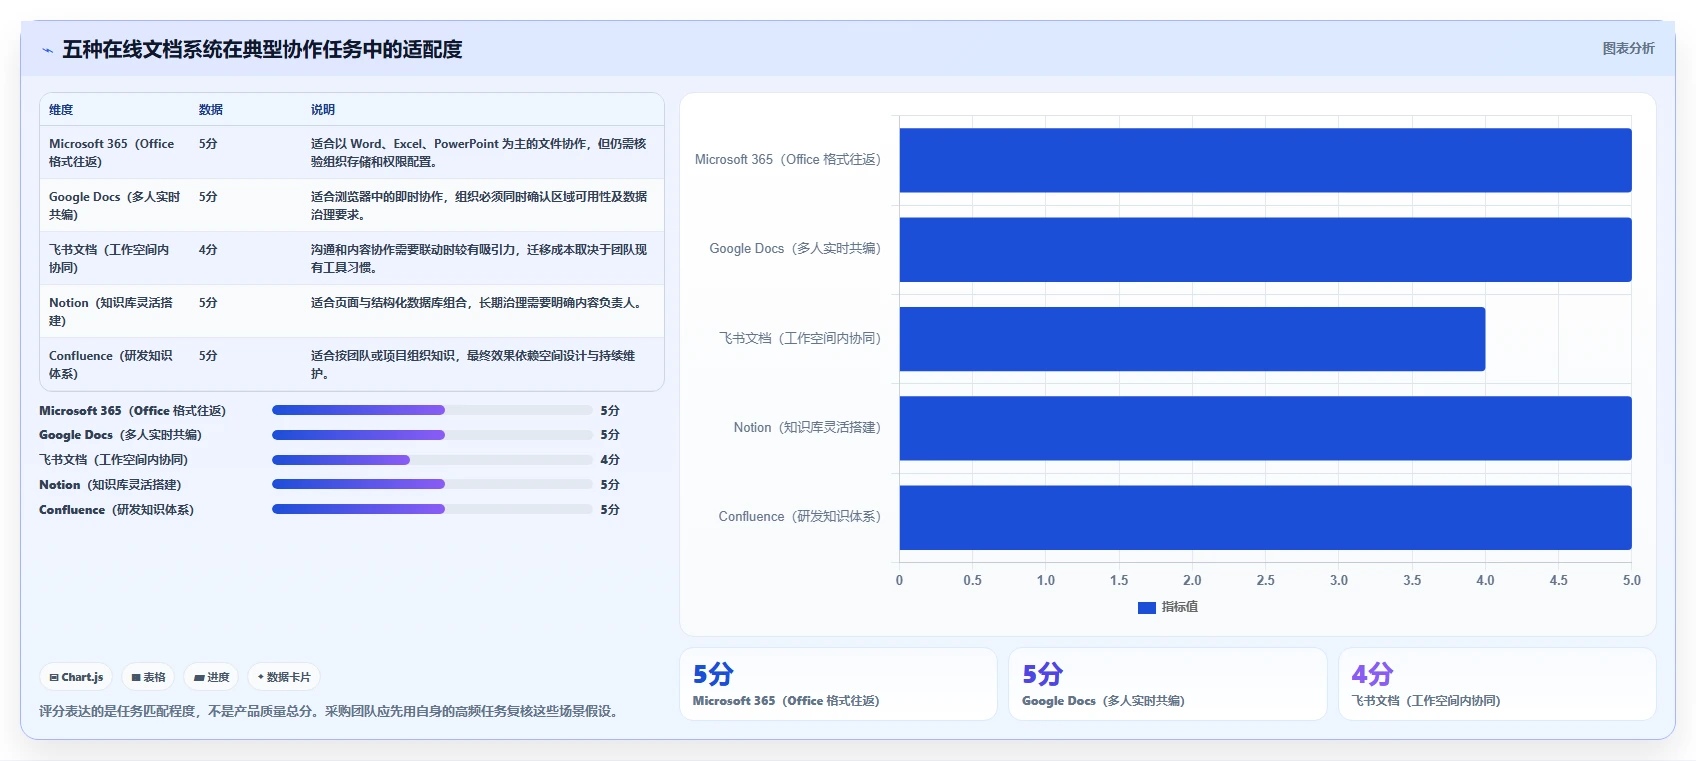The height and width of the screenshot is (761, 1696).
Task: Click the Microsoft 365 chart bar
Action: click(x=1265, y=160)
